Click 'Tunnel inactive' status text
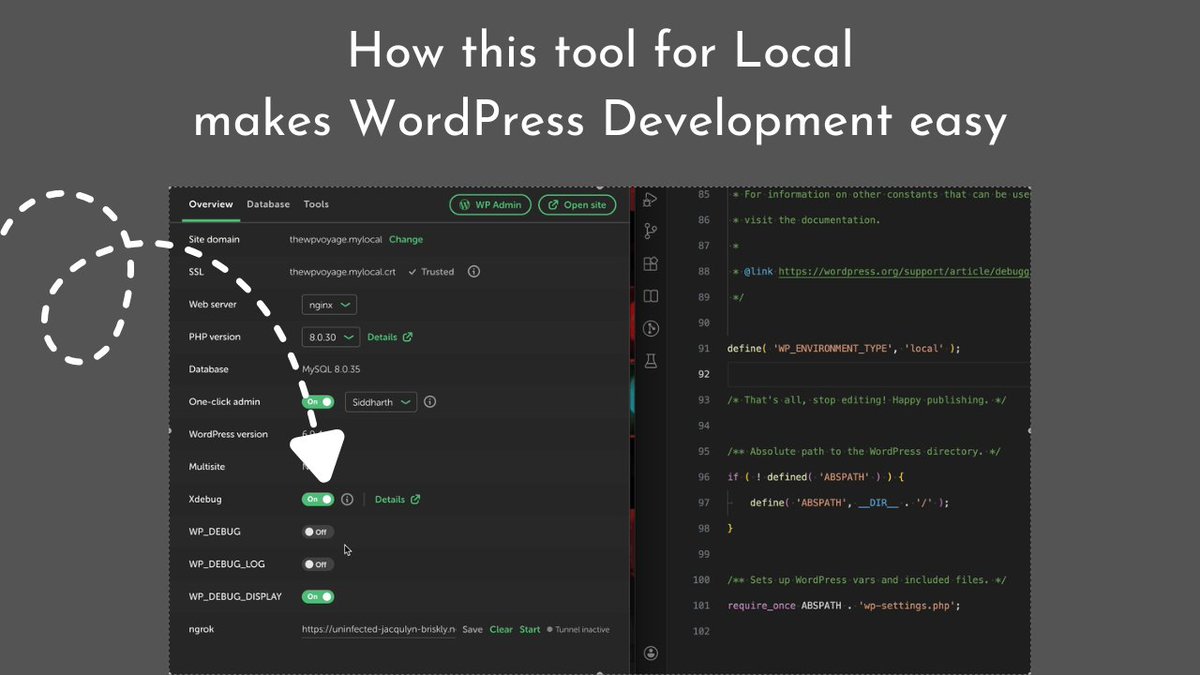Image resolution: width=1200 pixels, height=675 pixels. click(x=583, y=629)
